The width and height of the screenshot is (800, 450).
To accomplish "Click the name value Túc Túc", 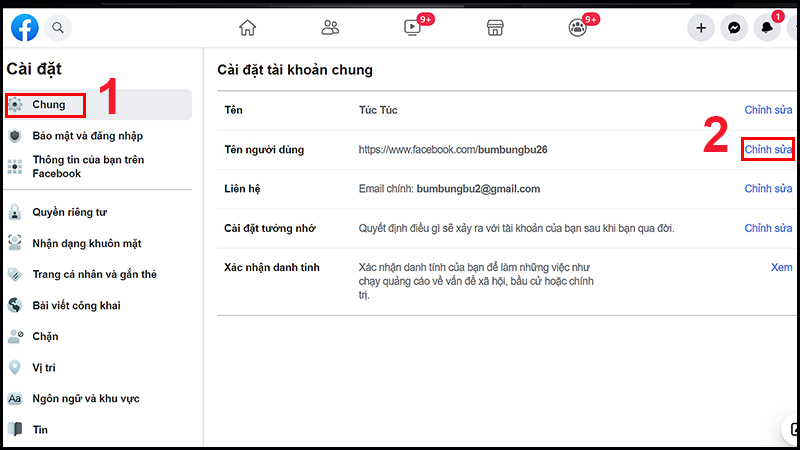I will (378, 110).
